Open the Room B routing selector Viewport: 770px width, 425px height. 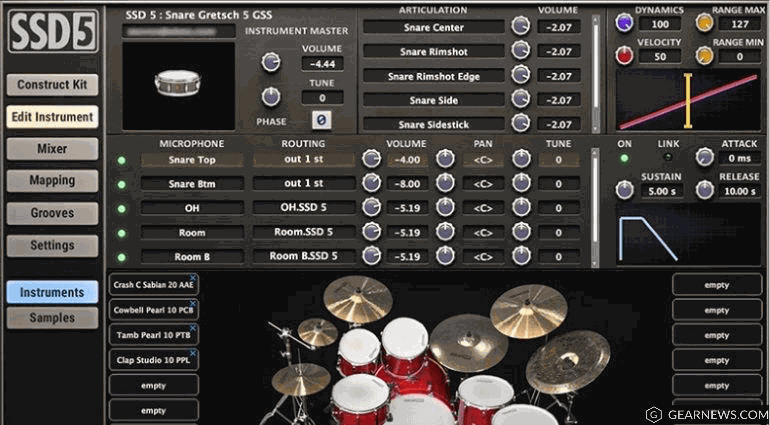(x=304, y=256)
